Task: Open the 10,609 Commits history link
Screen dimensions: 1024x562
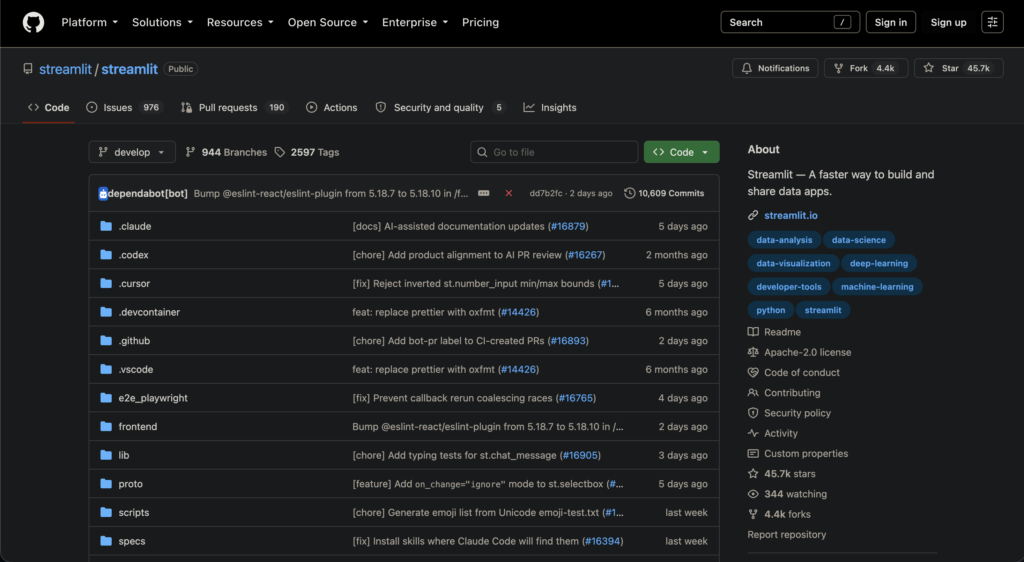Action: pyautogui.click(x=664, y=193)
